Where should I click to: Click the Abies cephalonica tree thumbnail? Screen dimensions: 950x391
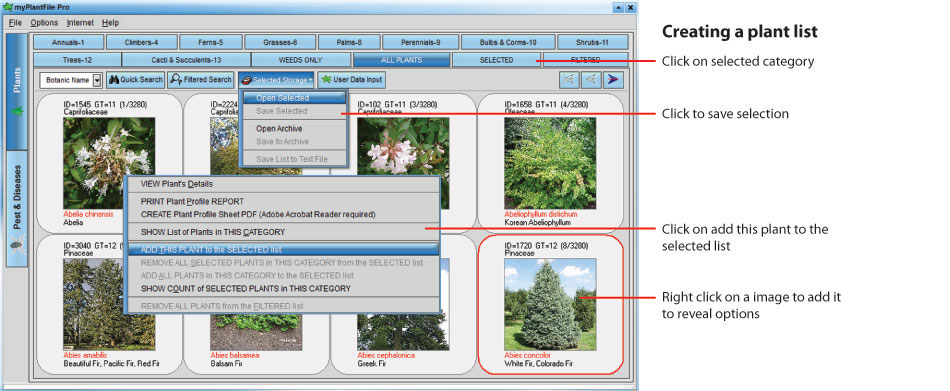click(403, 332)
